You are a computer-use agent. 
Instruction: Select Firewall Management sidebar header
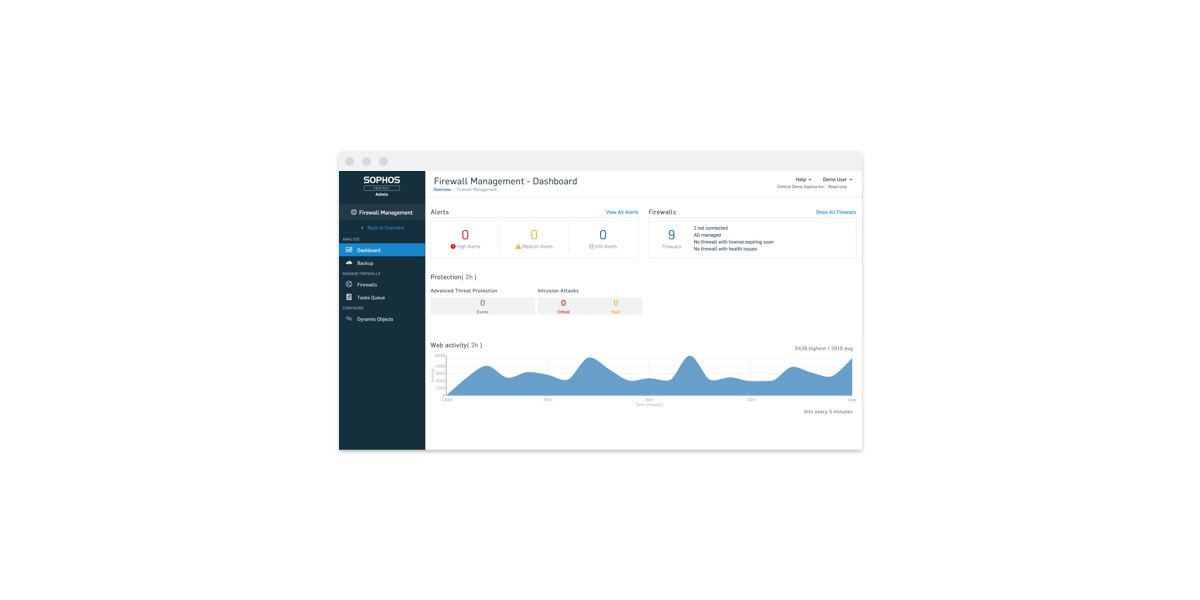tap(382, 212)
